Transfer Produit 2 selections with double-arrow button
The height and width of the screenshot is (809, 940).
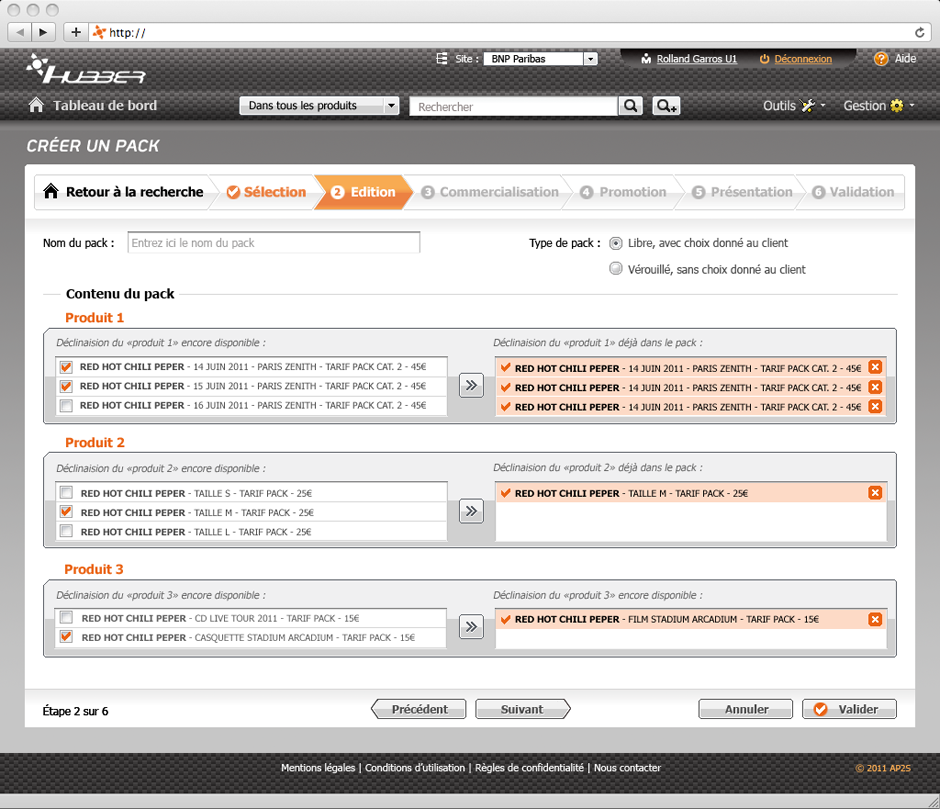pyautogui.click(x=471, y=511)
